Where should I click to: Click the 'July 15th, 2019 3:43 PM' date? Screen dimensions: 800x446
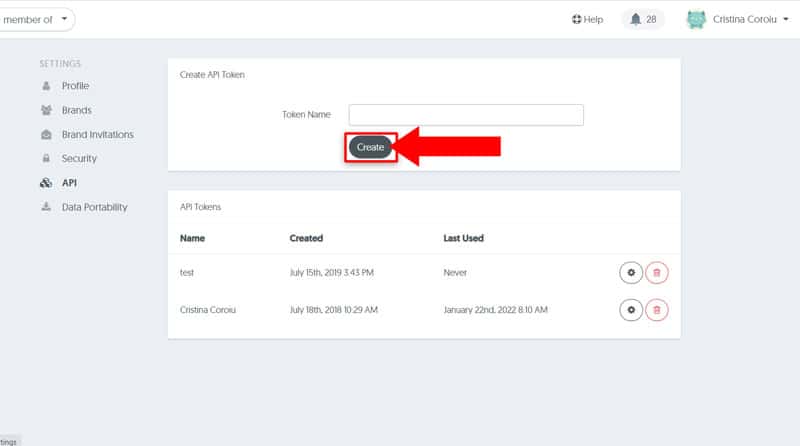pos(332,272)
